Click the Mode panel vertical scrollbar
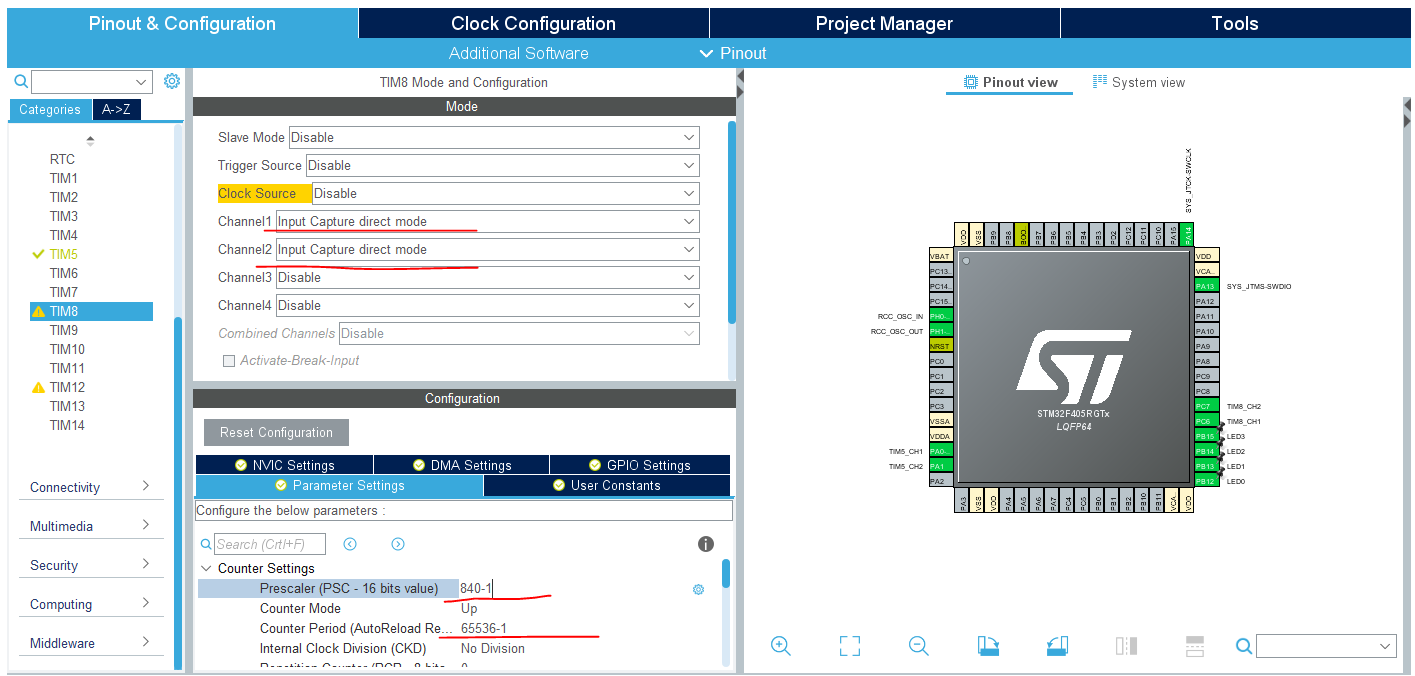The width and height of the screenshot is (1415, 676). coord(732,221)
